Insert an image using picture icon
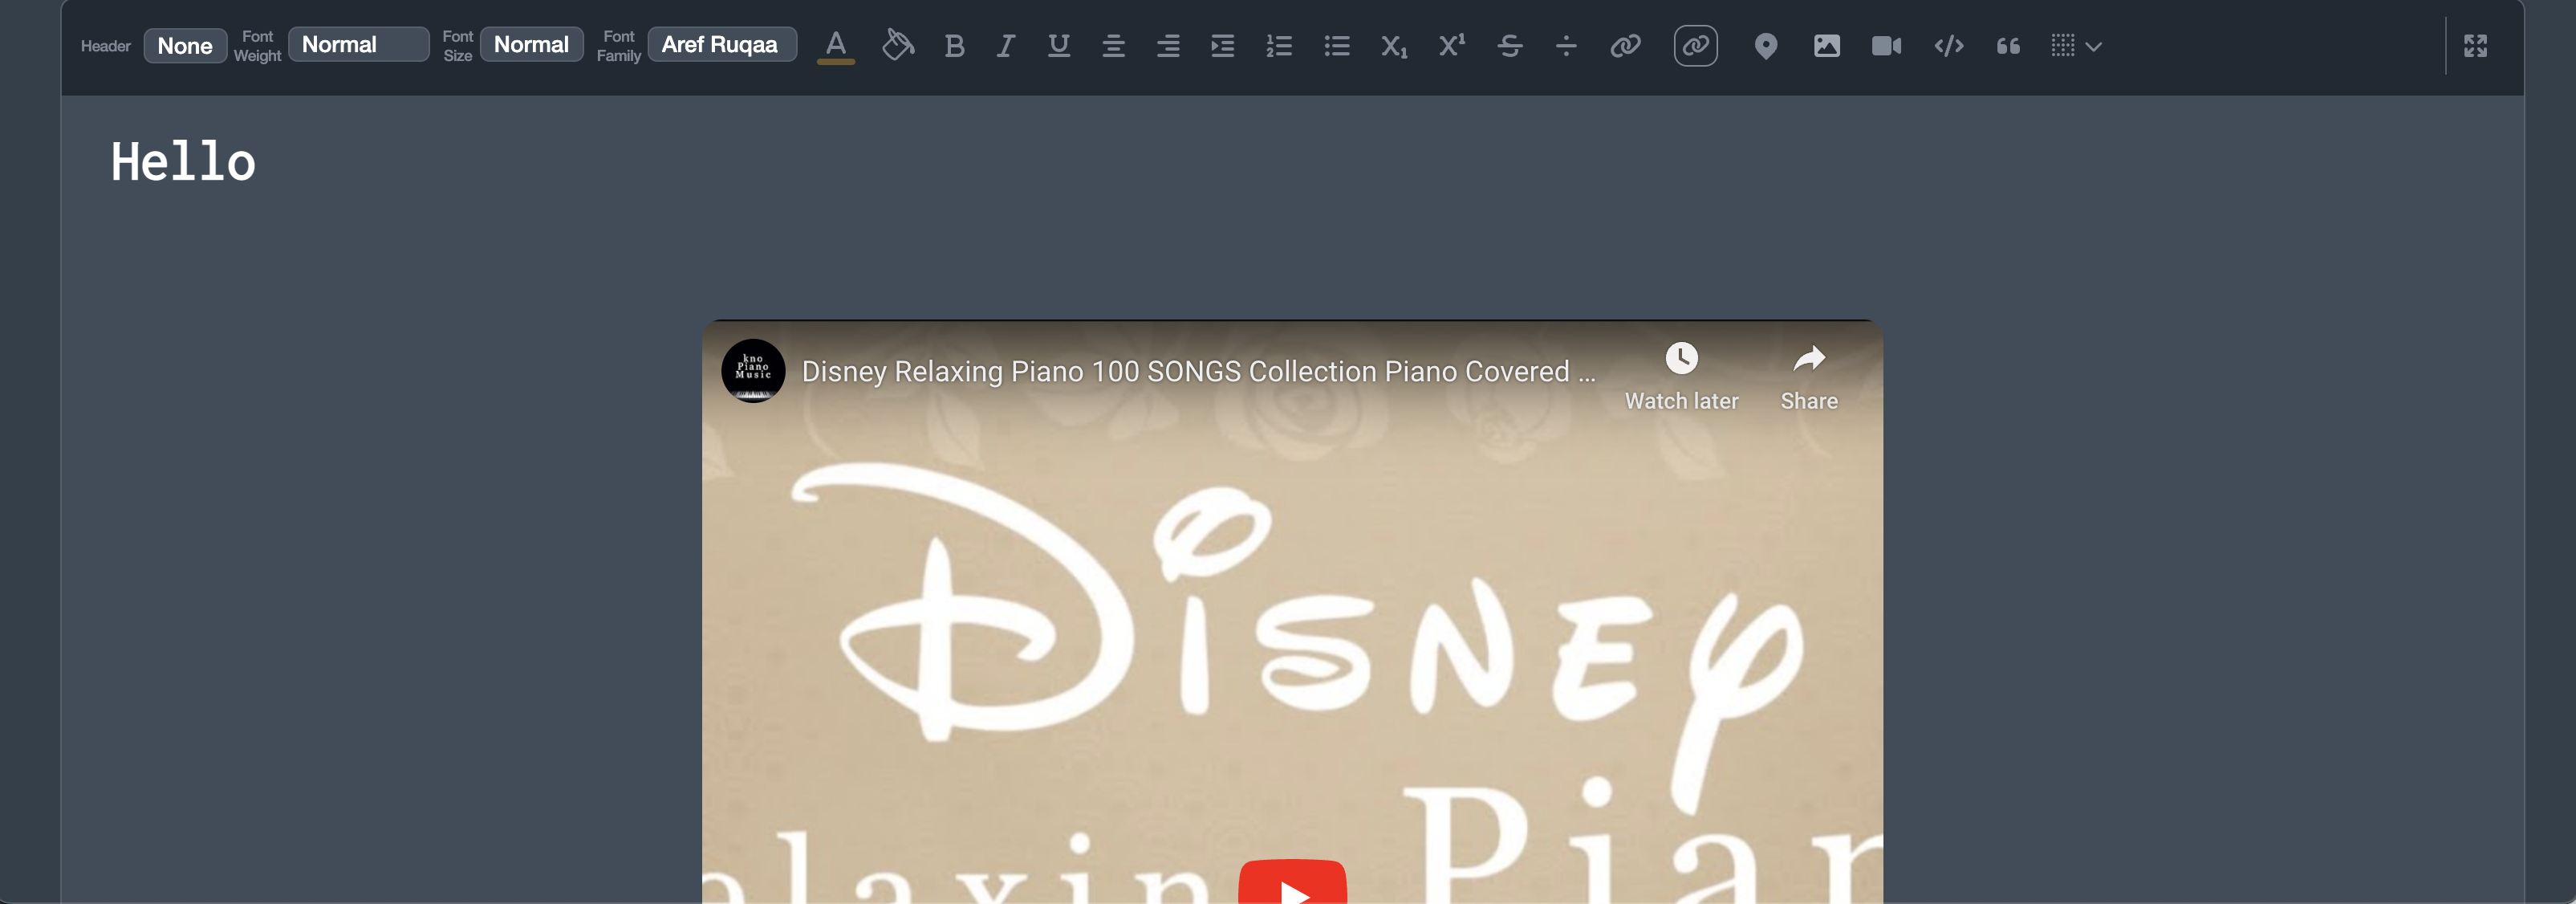The image size is (2576, 904). point(1826,46)
